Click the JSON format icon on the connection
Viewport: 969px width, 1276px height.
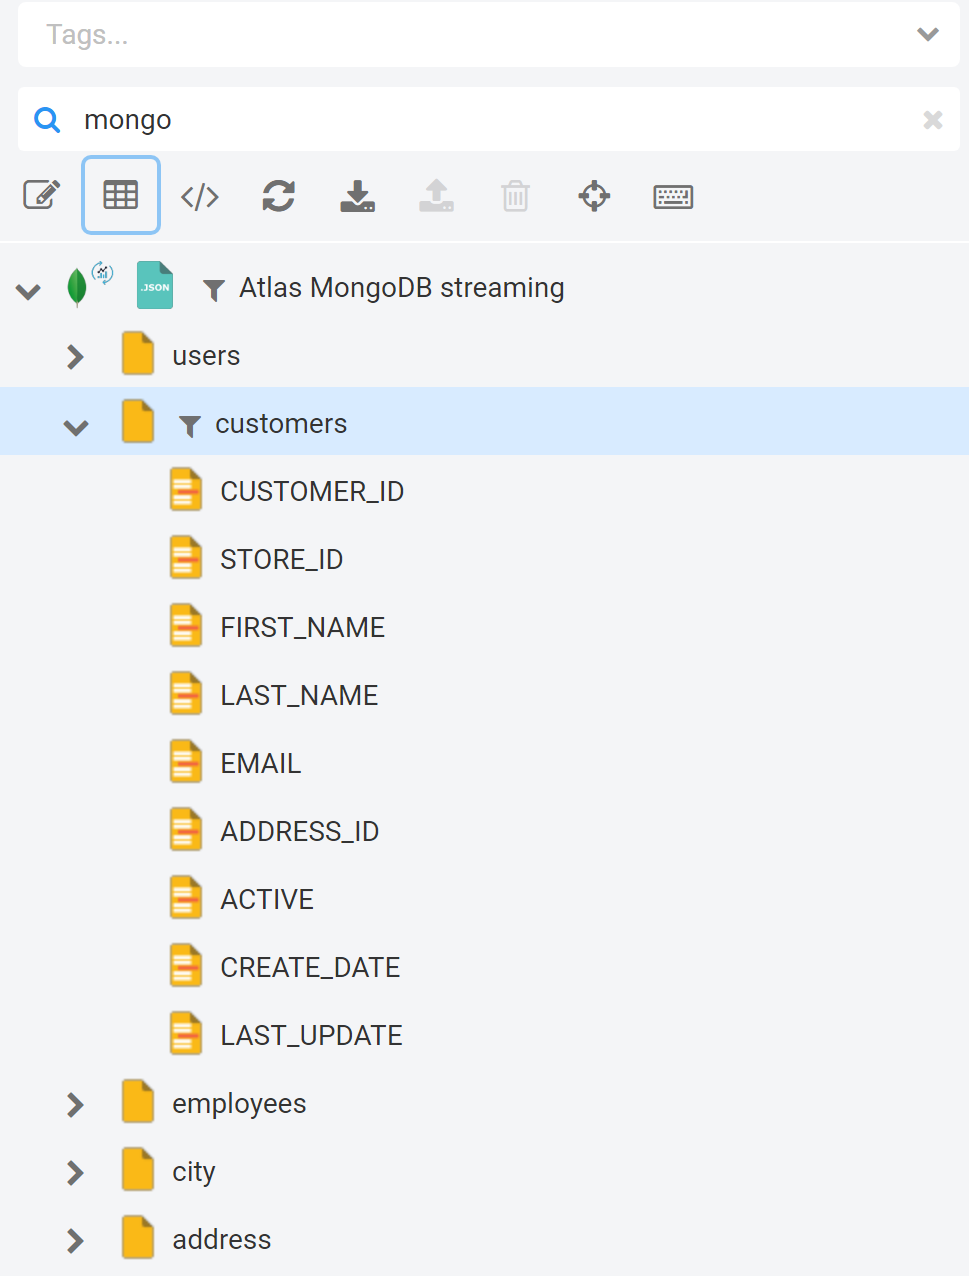click(x=154, y=285)
